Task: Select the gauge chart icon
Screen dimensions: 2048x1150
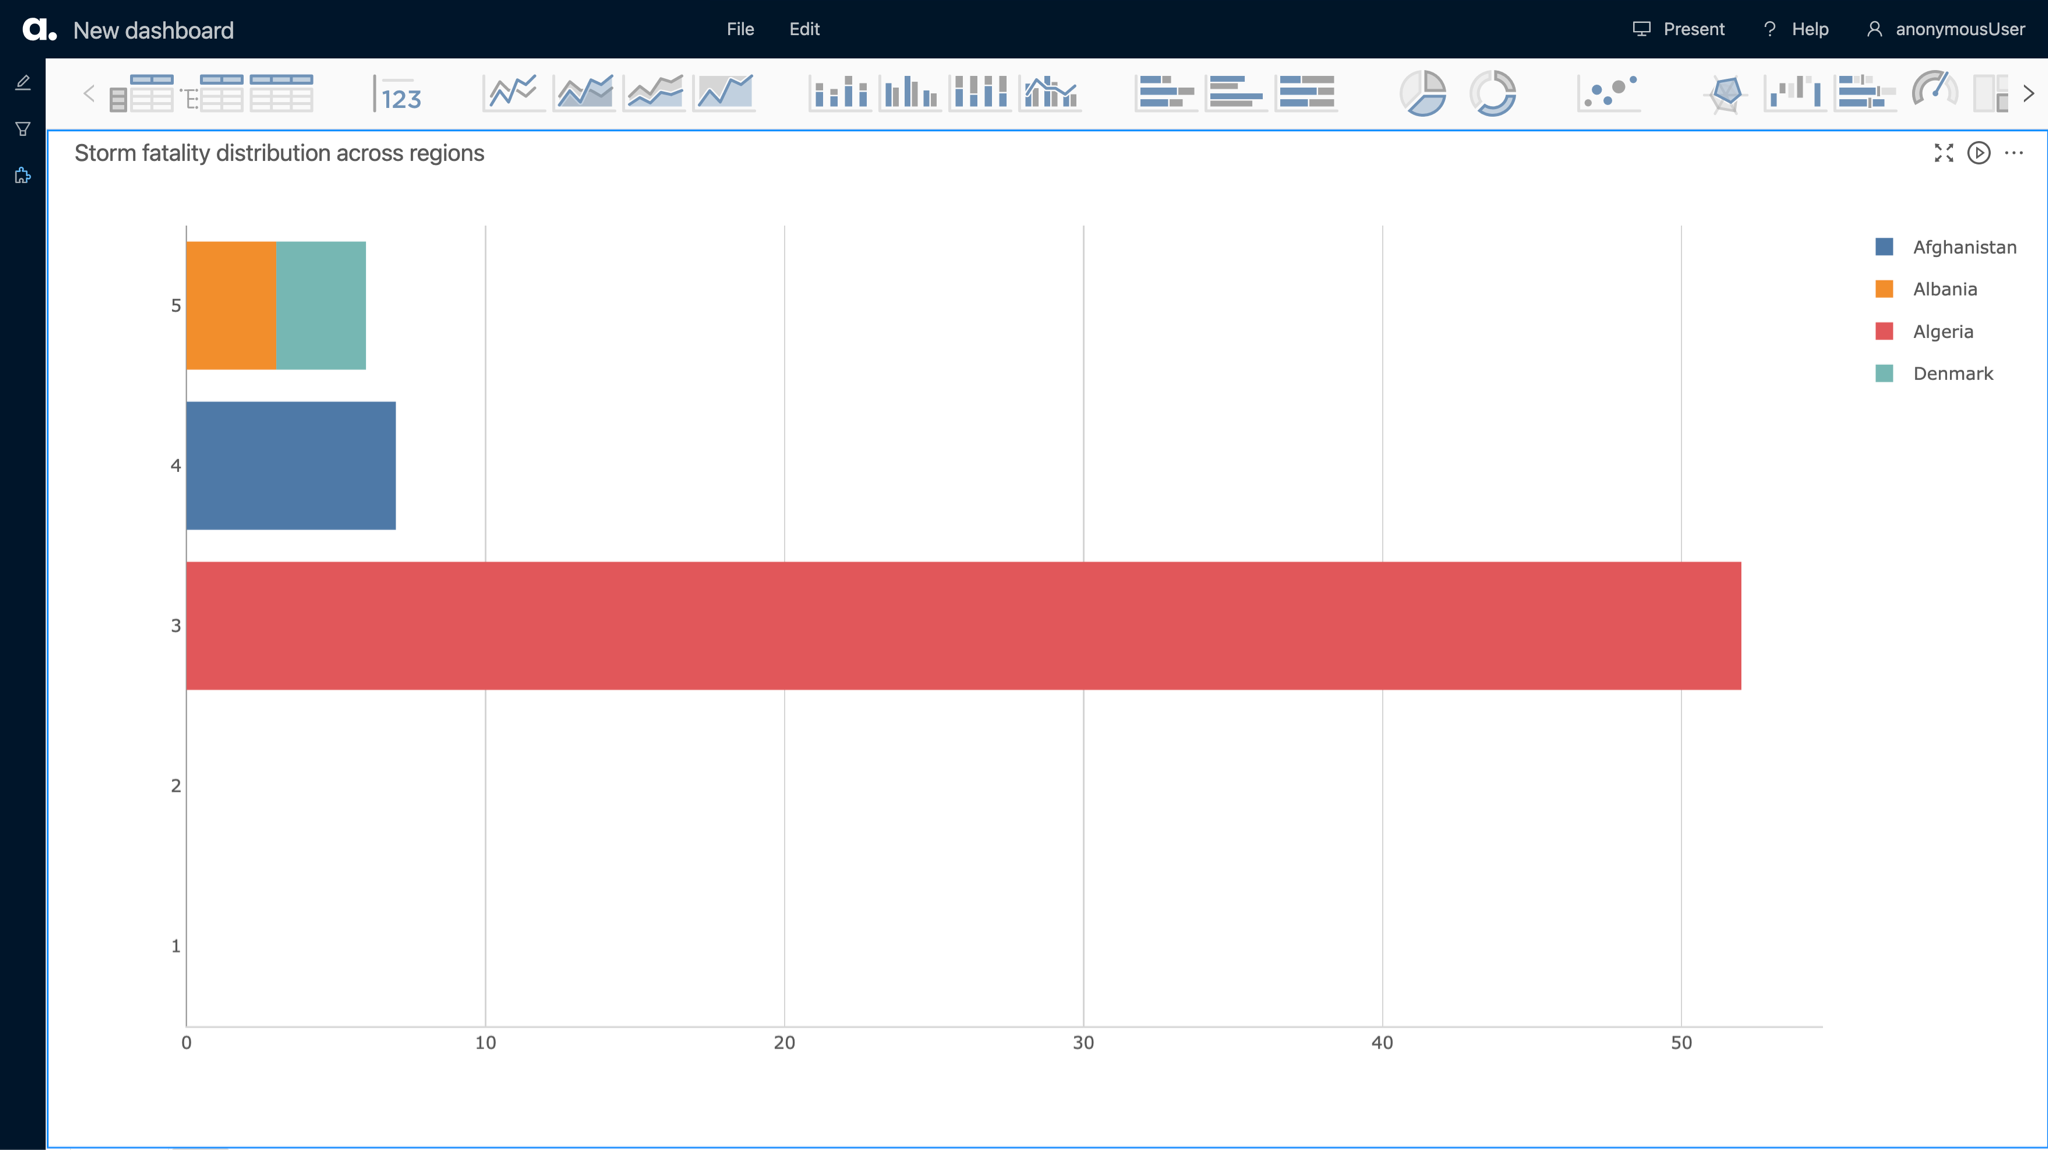Action: (1934, 93)
